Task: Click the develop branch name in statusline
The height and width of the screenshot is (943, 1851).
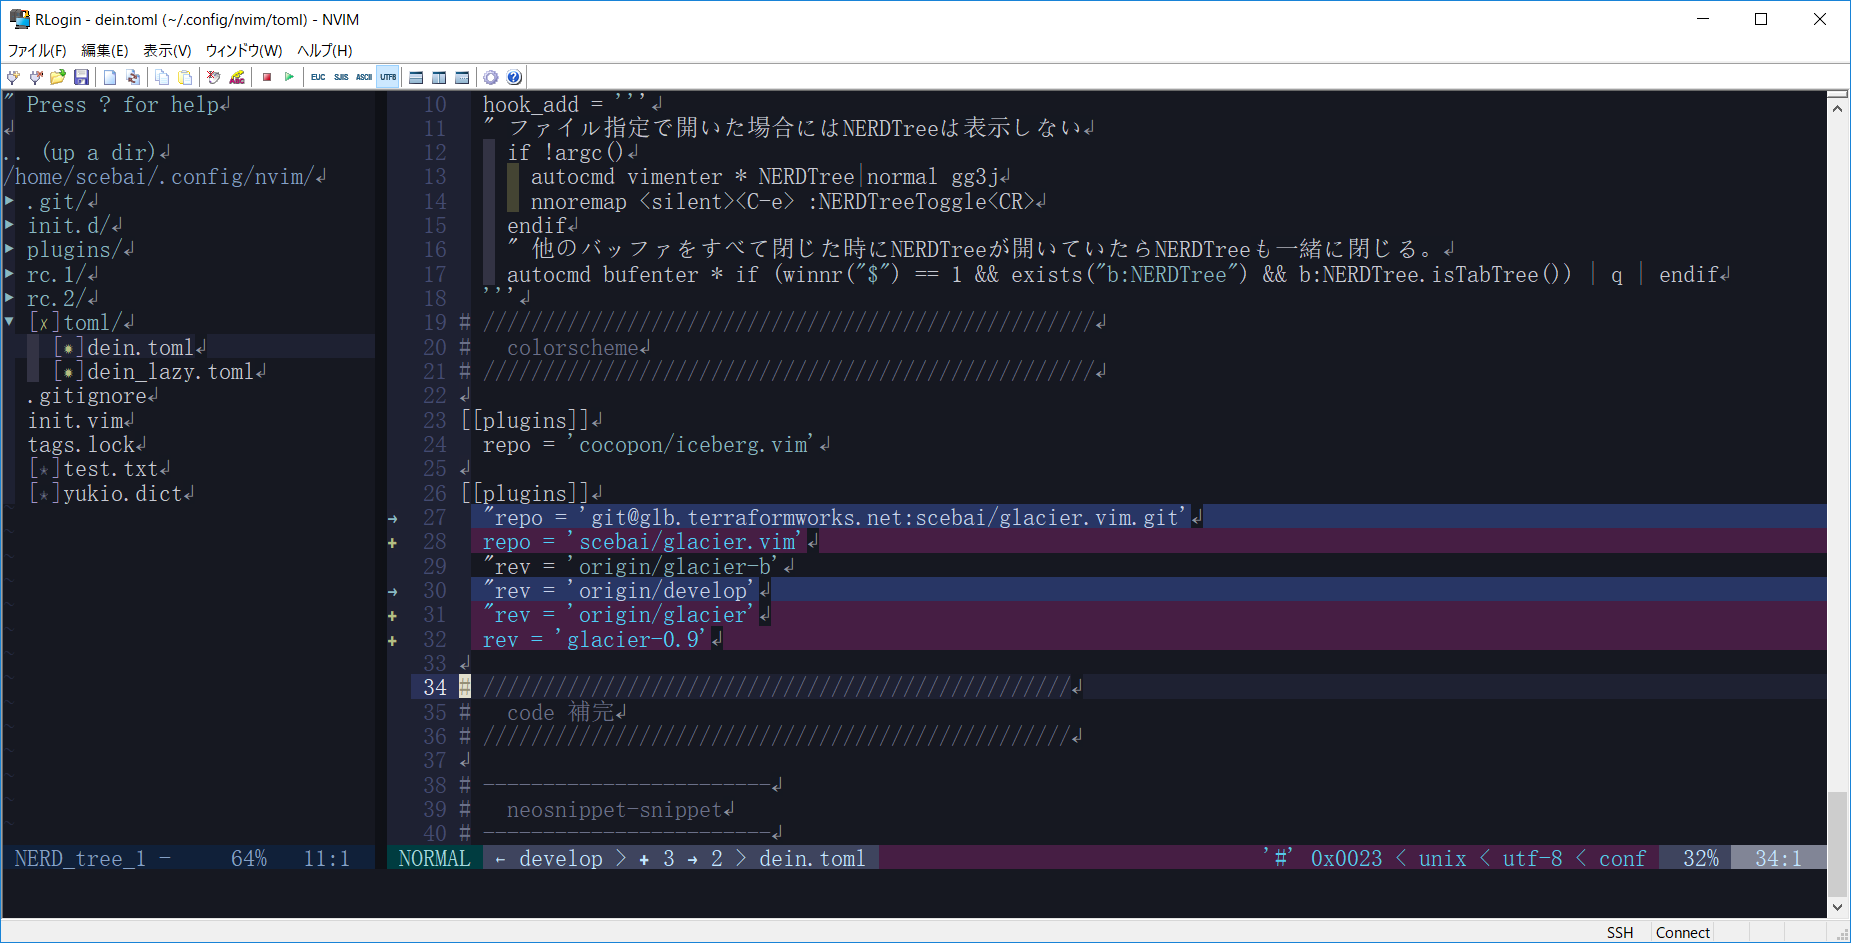Action: [561, 858]
